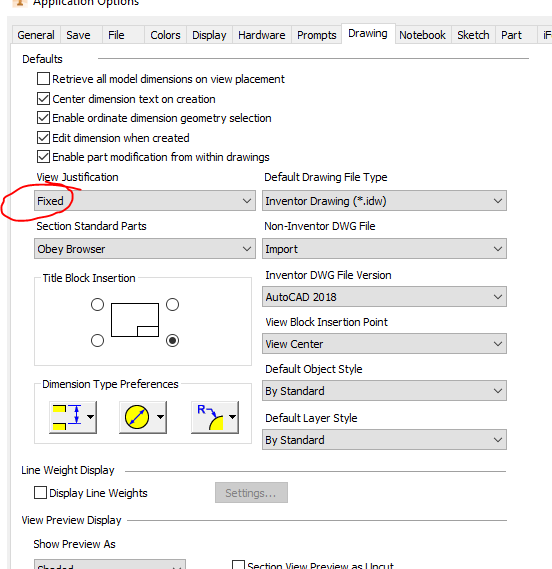Open the diameter dimension type preference button
Screen dimensions: 552x569
click(143, 417)
